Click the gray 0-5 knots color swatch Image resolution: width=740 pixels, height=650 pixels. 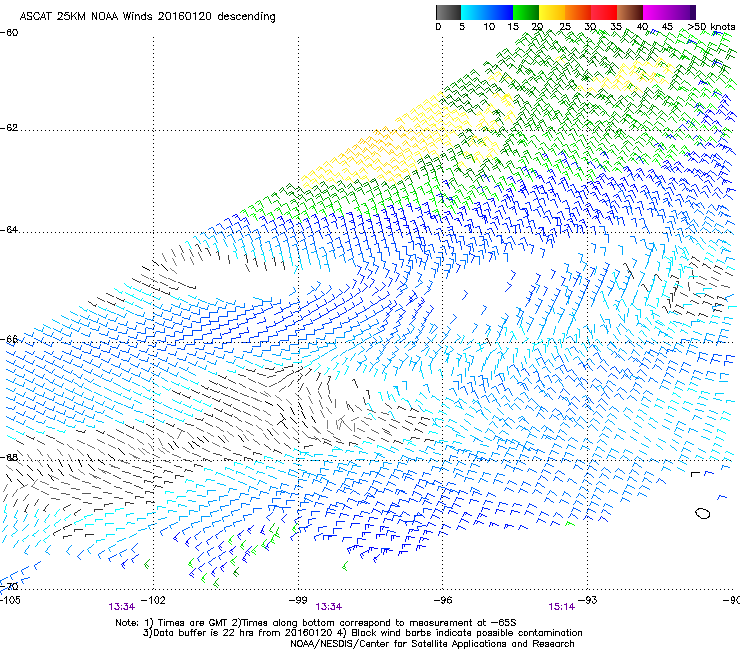(x=448, y=12)
